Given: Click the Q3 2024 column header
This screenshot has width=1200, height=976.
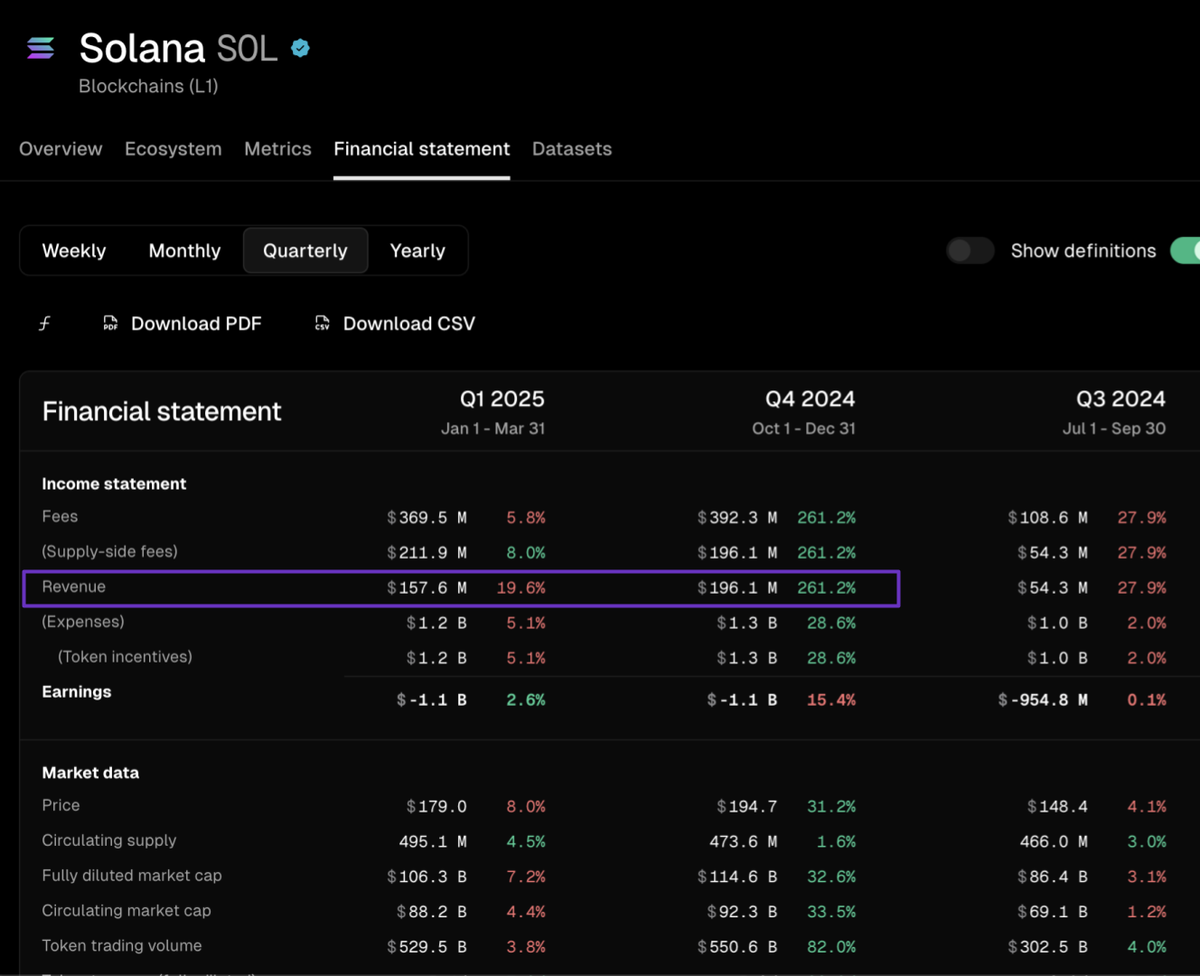Looking at the screenshot, I should [x=1121, y=400].
